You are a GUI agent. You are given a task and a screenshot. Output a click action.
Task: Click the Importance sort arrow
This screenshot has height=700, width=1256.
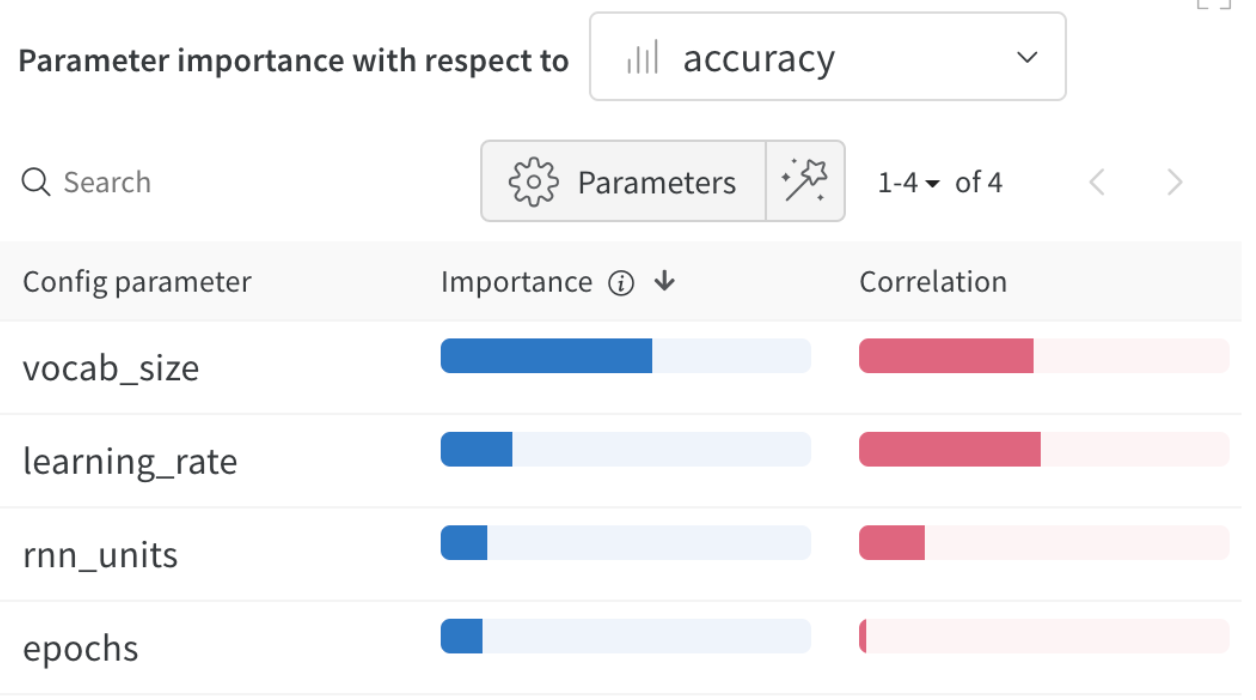click(x=665, y=282)
